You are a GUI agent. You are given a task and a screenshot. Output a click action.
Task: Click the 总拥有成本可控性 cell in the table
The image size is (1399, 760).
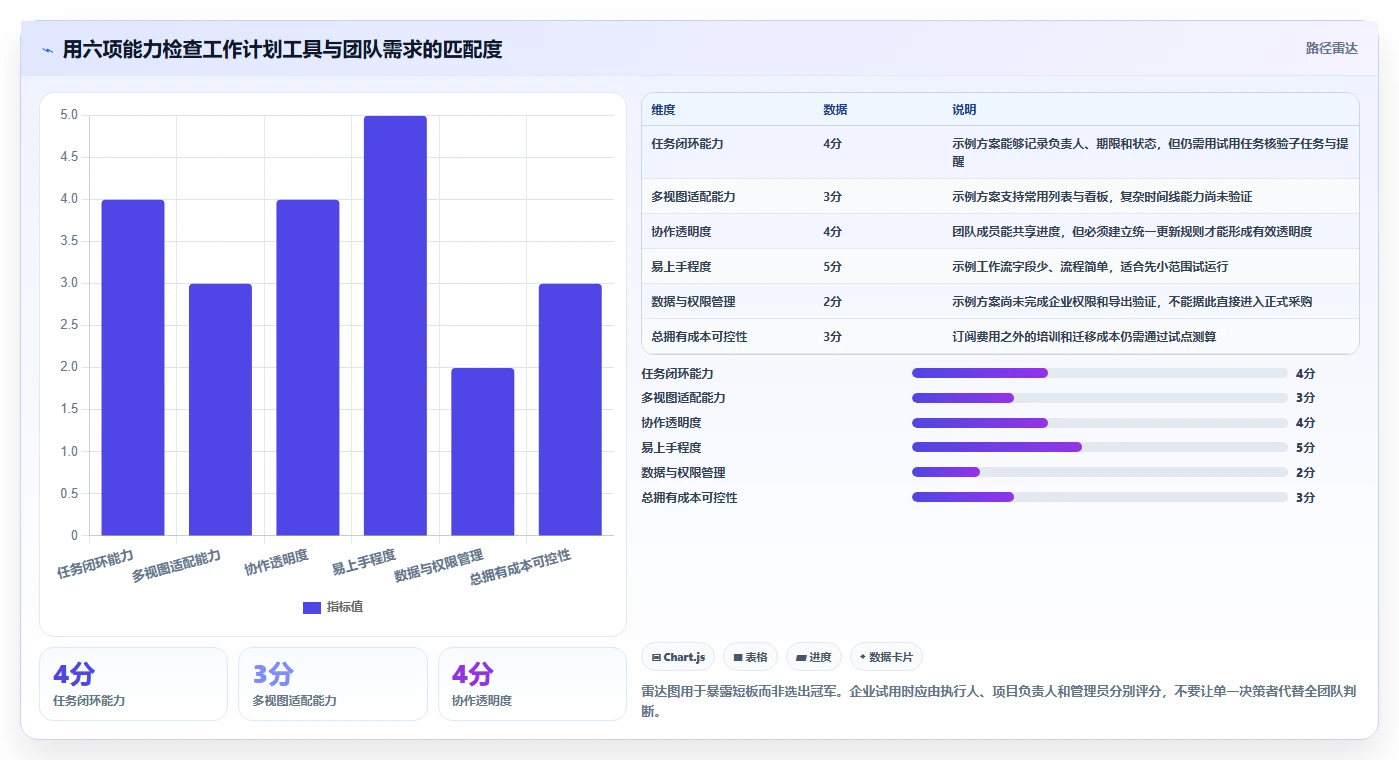coord(699,337)
